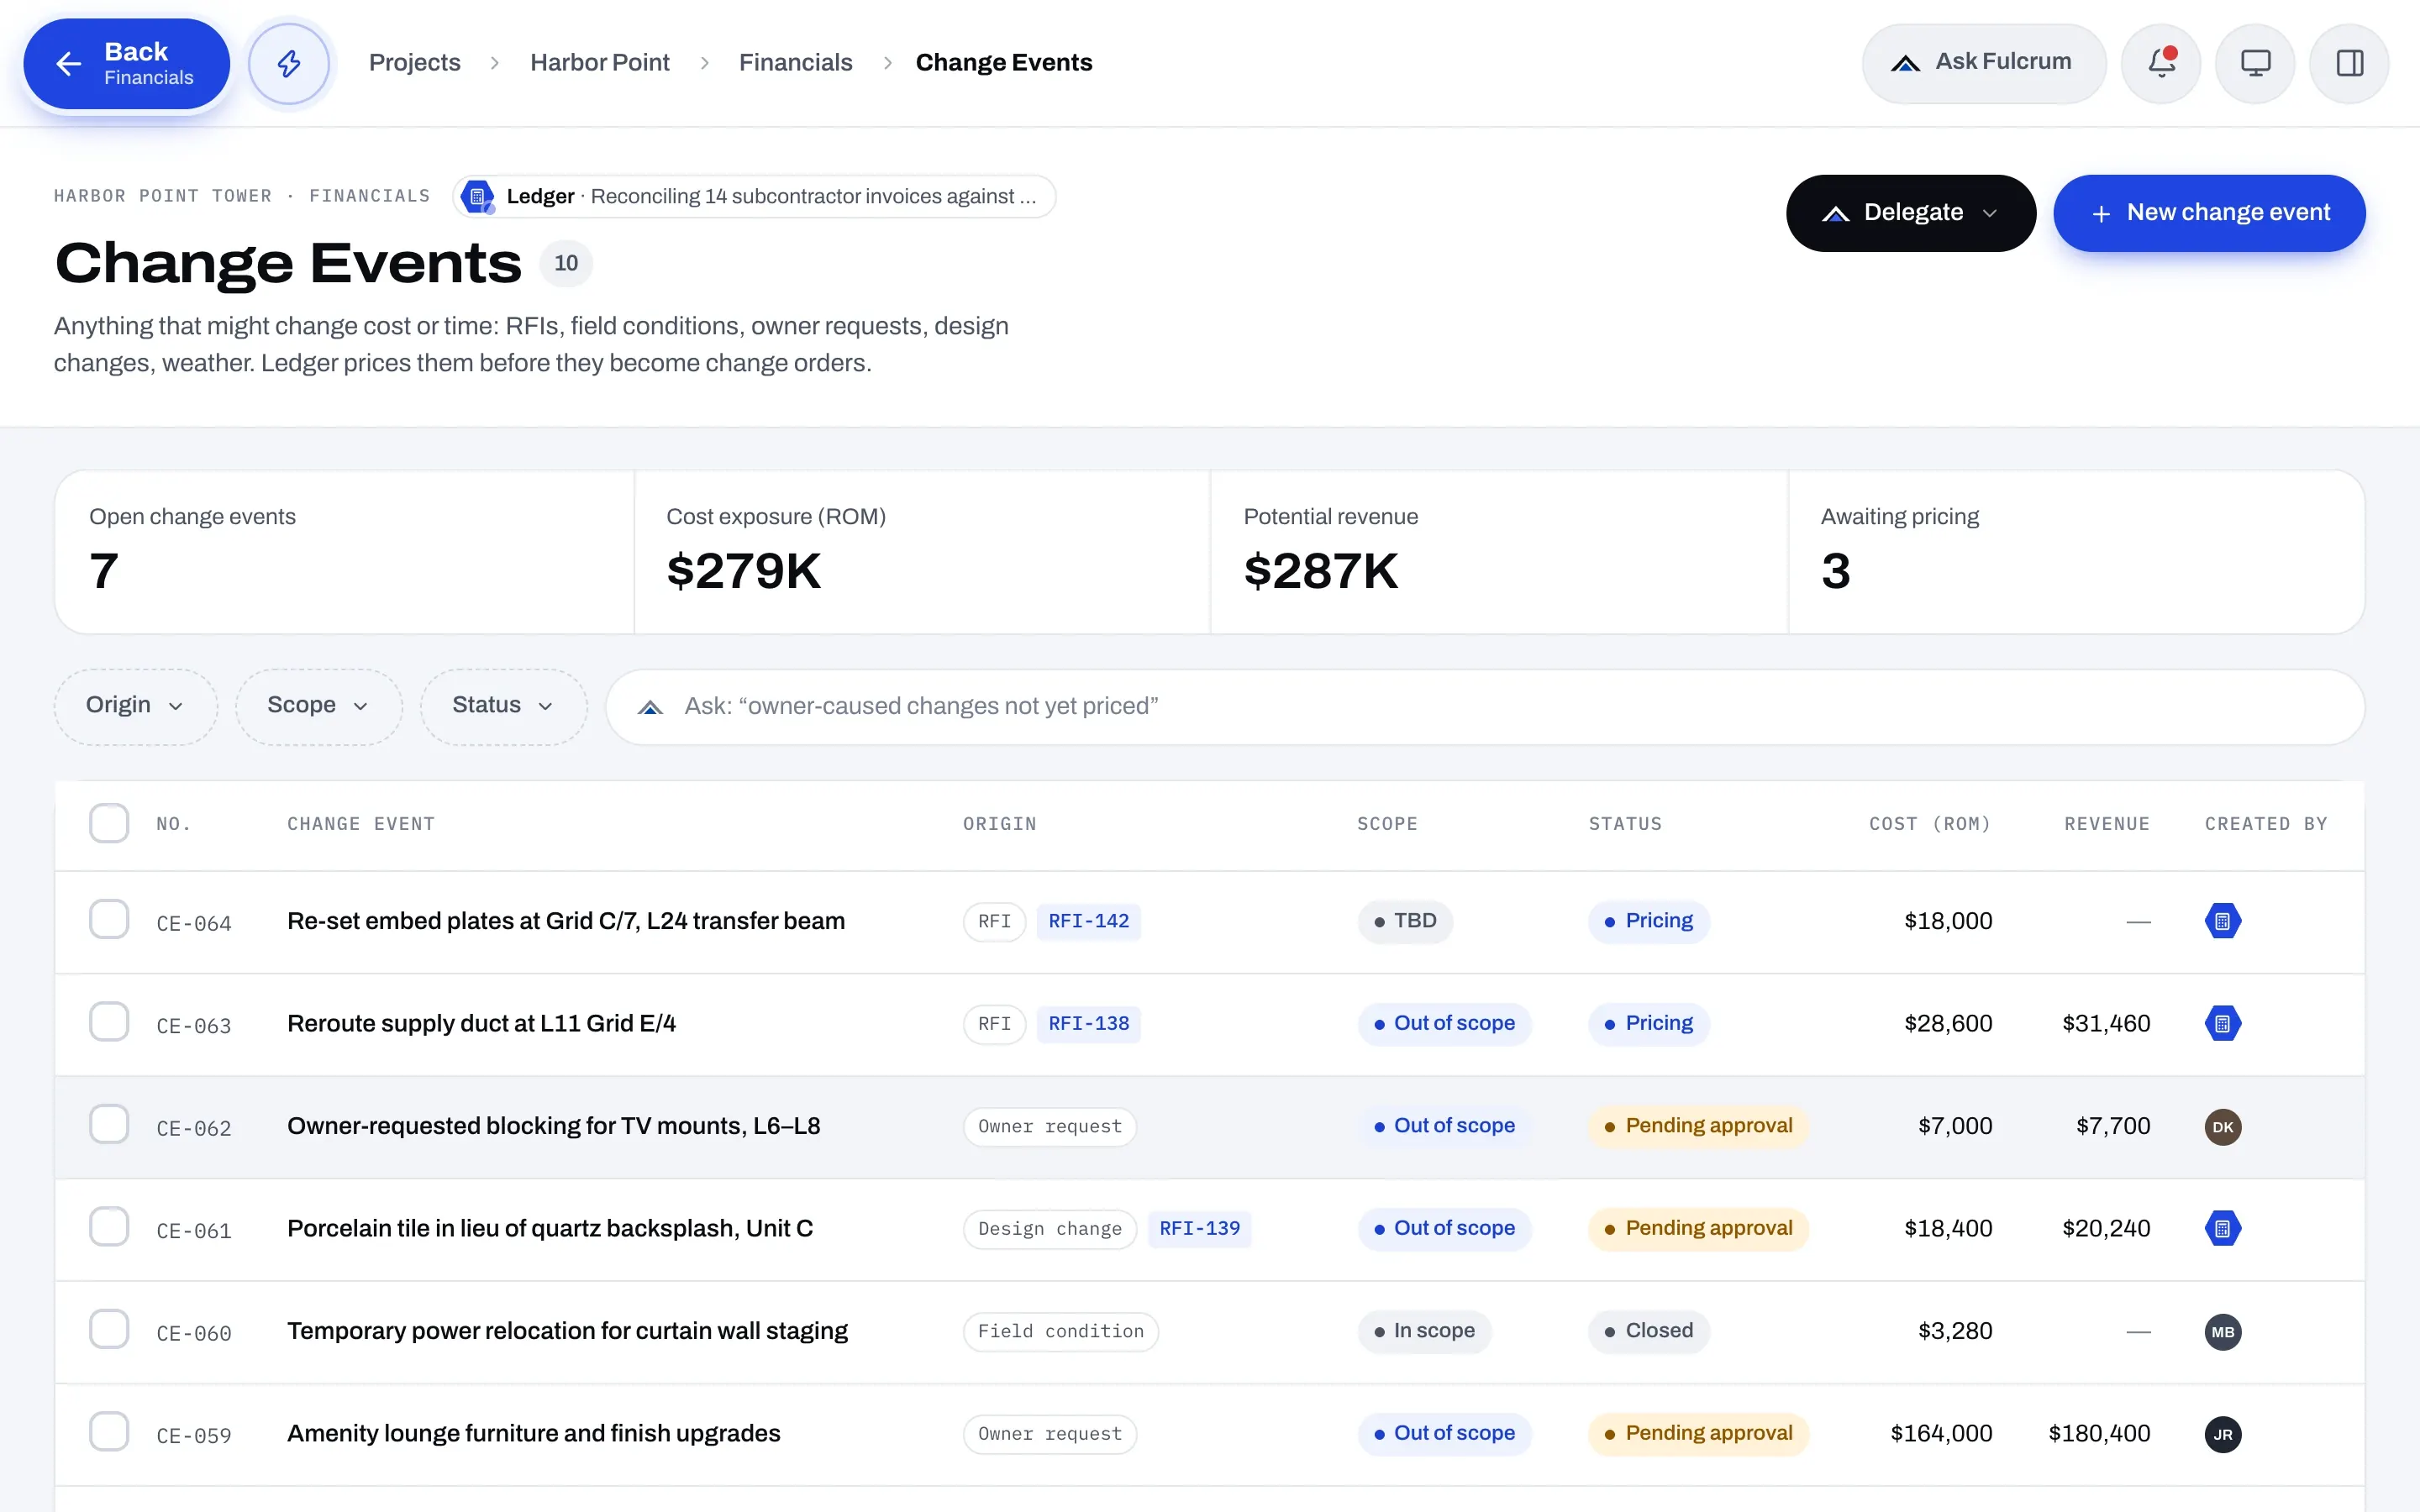Screen dimensions: 2420x1512
Task: Focus the Ask owner-caused changes field
Action: tap(1485, 706)
